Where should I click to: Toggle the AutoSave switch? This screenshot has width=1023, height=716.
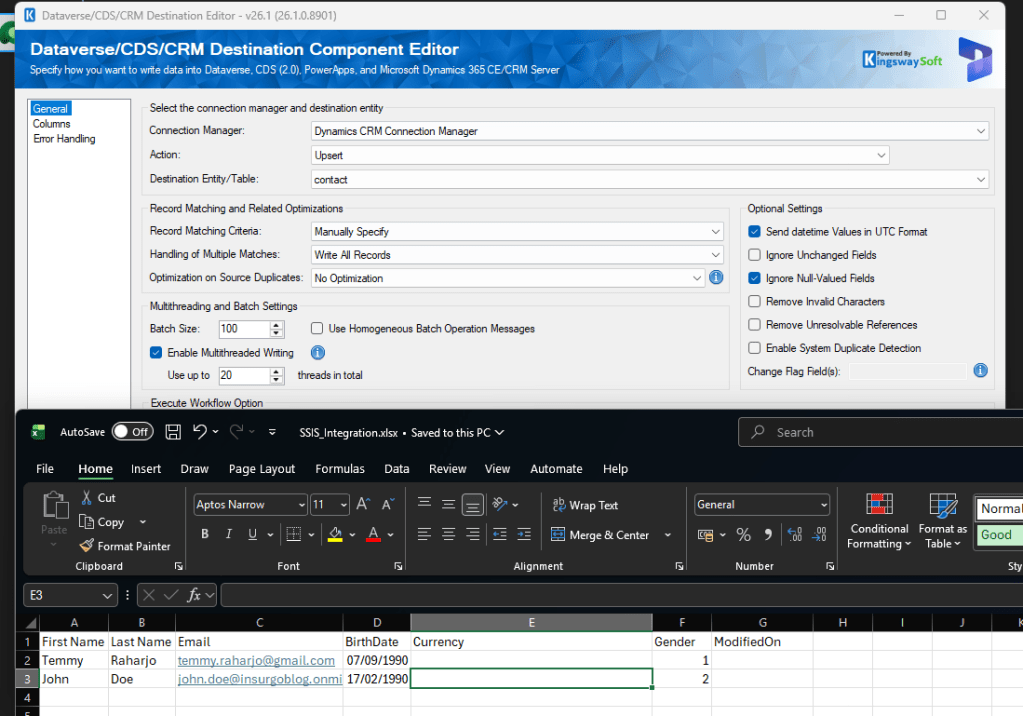(132, 431)
